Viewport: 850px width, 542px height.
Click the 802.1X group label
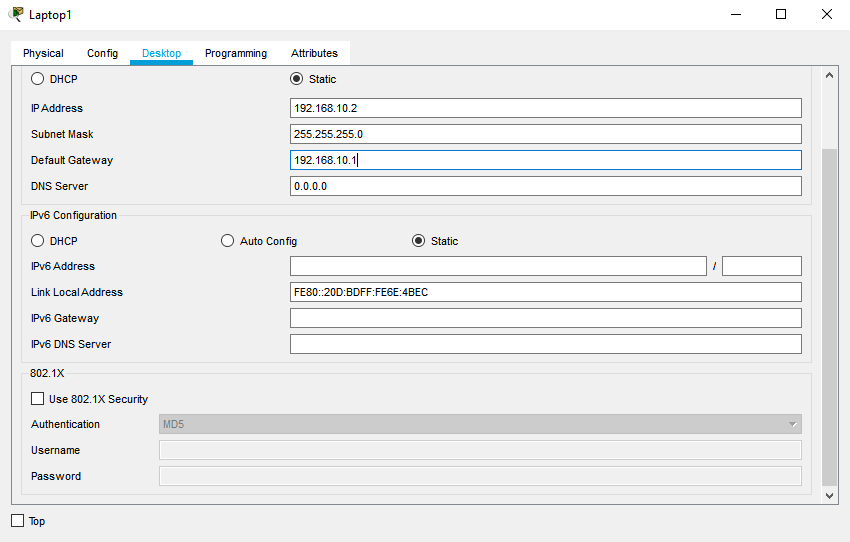coord(47,373)
